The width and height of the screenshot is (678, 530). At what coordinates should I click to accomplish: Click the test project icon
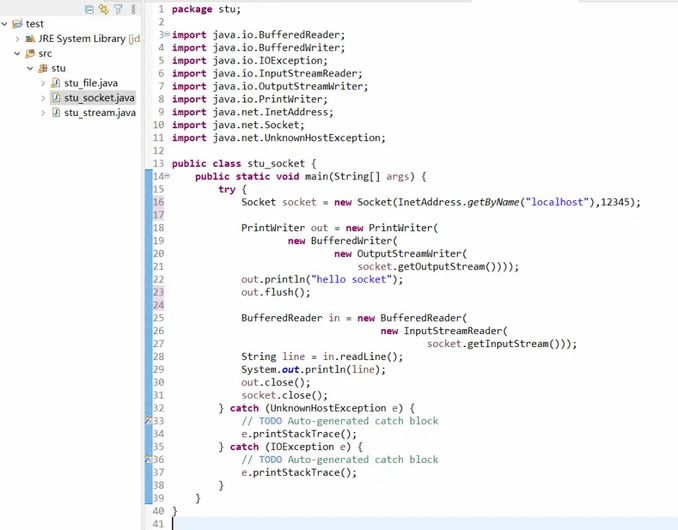click(17, 23)
